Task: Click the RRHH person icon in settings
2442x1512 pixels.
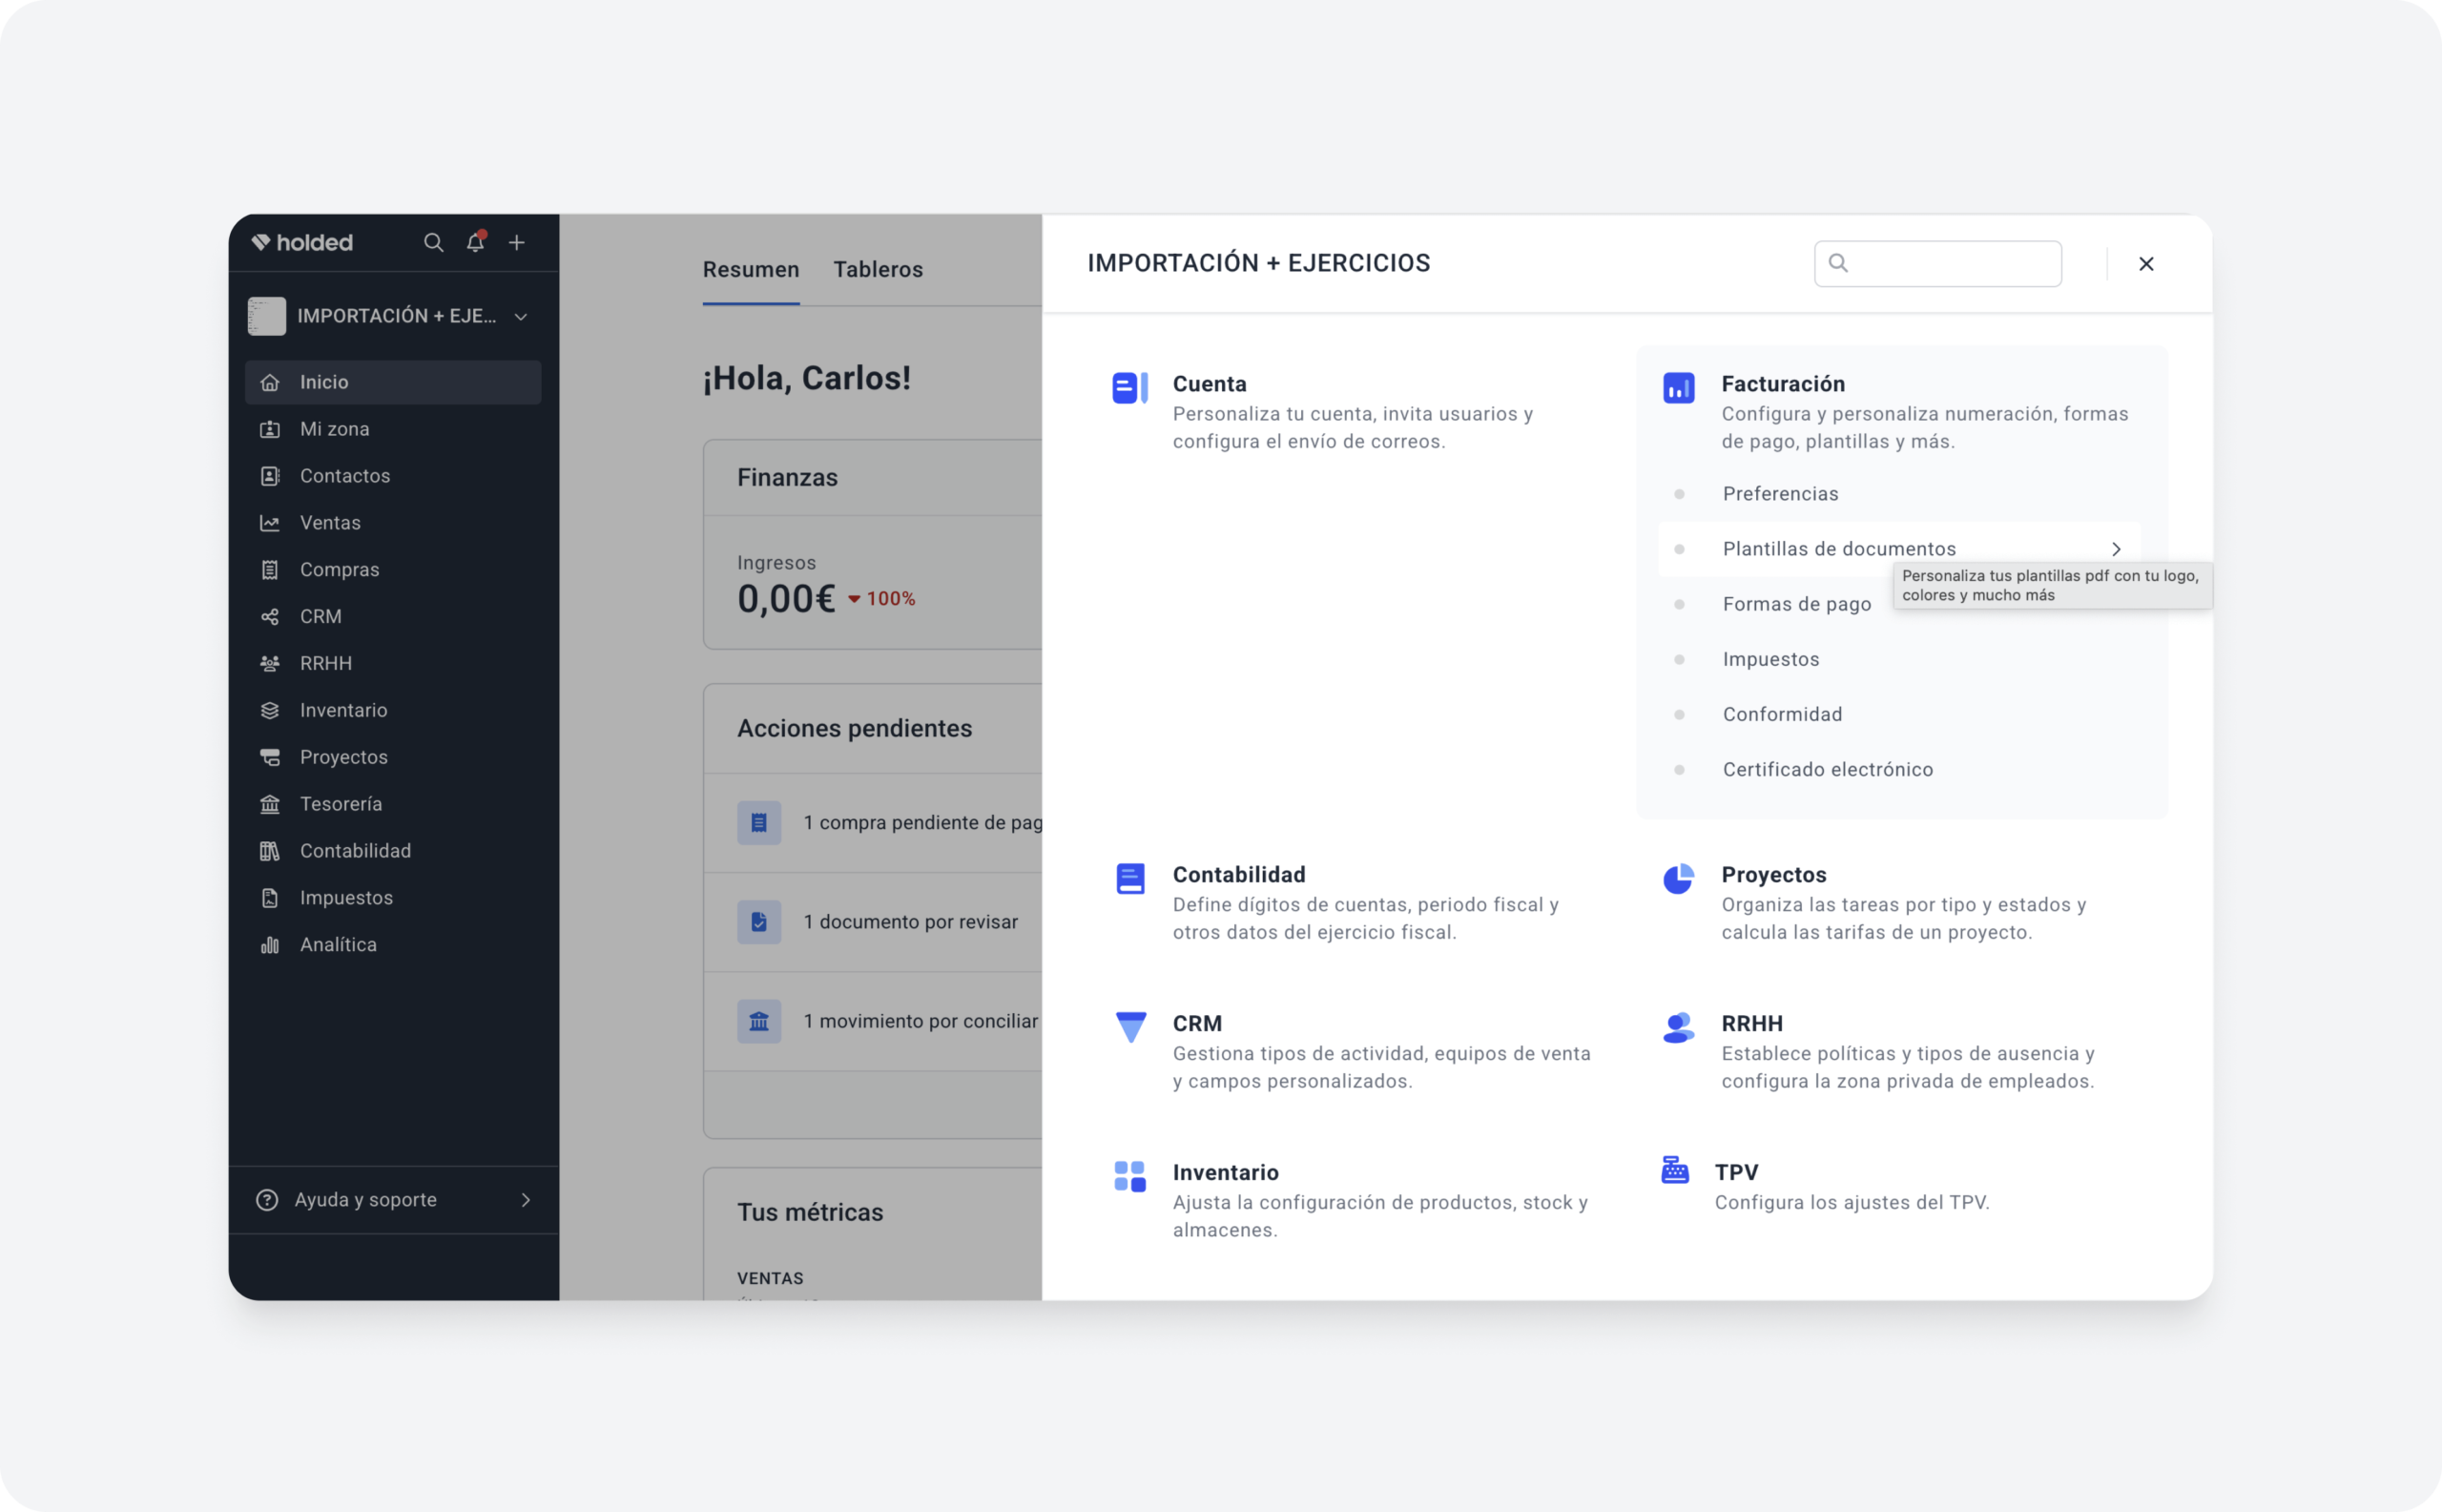Action: [x=1678, y=1027]
